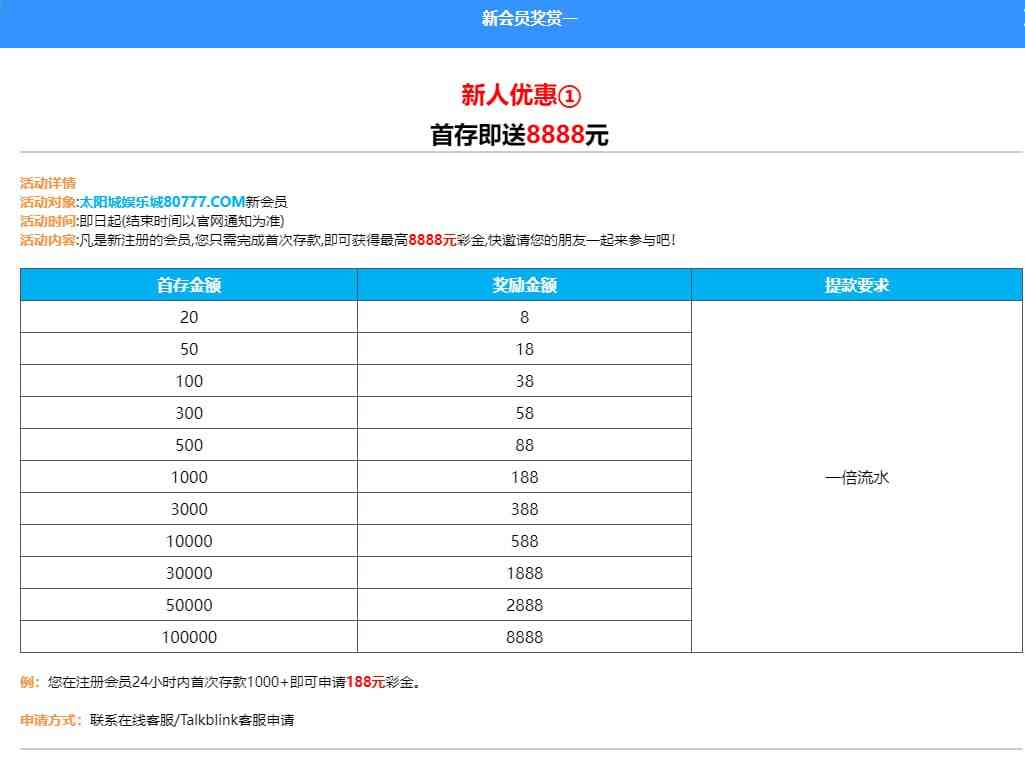The width and height of the screenshot is (1025, 757).
Task: Click the 一倍流水 requirement cell
Action: (x=857, y=477)
